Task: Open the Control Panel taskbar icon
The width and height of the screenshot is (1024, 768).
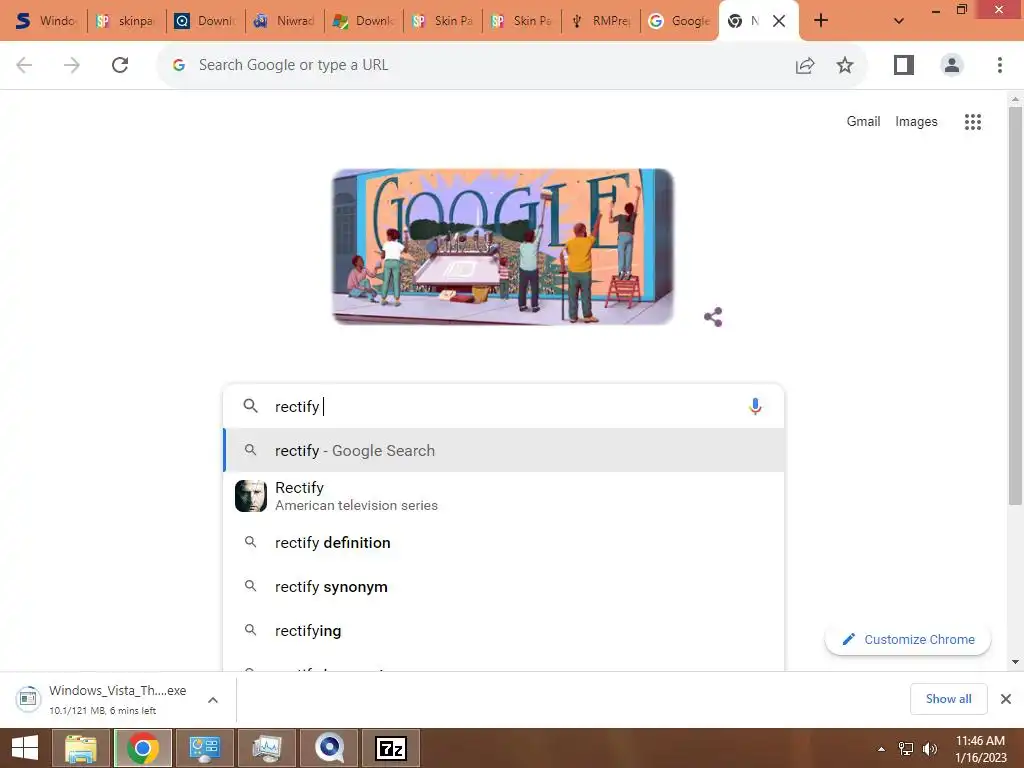Action: tap(205, 748)
